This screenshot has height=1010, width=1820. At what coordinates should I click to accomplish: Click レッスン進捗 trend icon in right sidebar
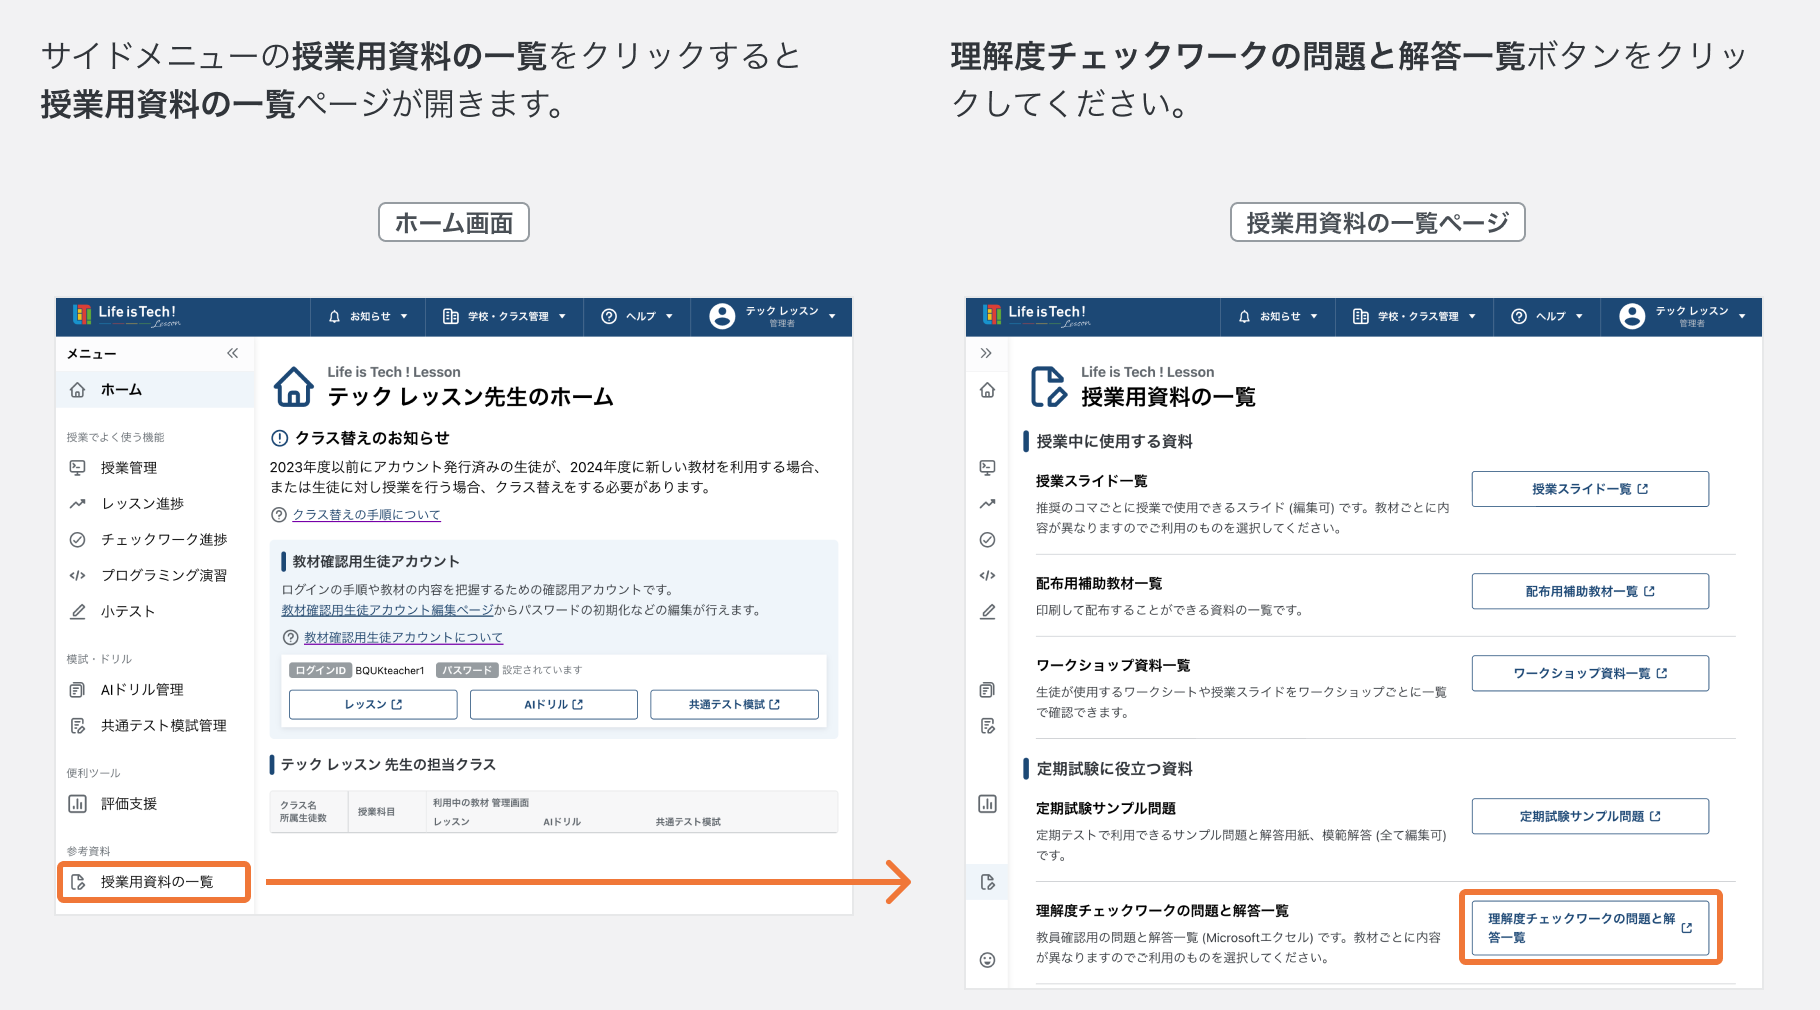987,504
